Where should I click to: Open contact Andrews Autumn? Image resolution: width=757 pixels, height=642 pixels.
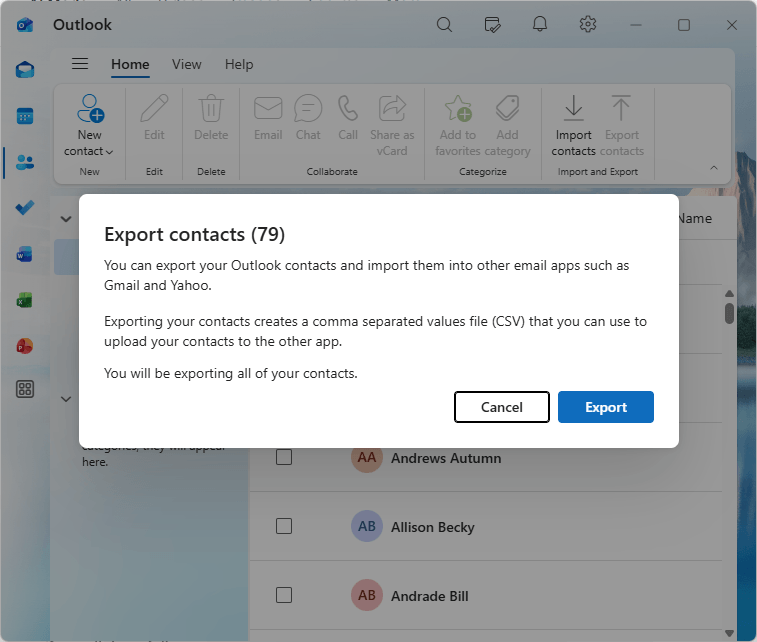click(446, 458)
